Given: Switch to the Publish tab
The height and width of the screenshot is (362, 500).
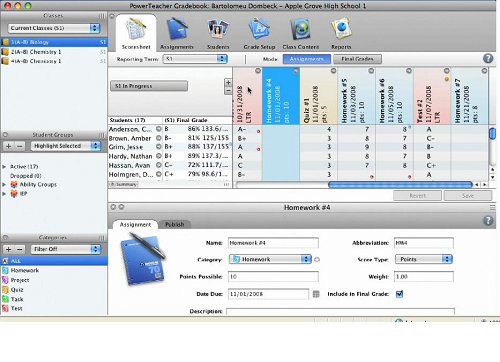Looking at the screenshot, I should tap(175, 224).
